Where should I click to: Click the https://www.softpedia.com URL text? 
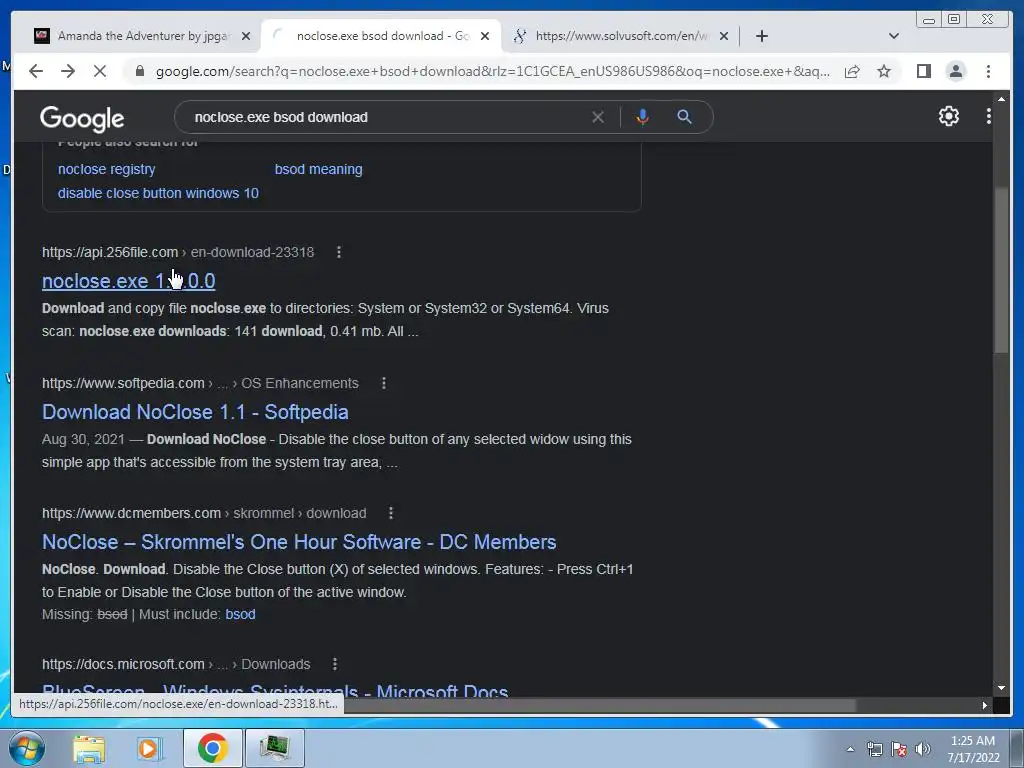click(x=123, y=383)
